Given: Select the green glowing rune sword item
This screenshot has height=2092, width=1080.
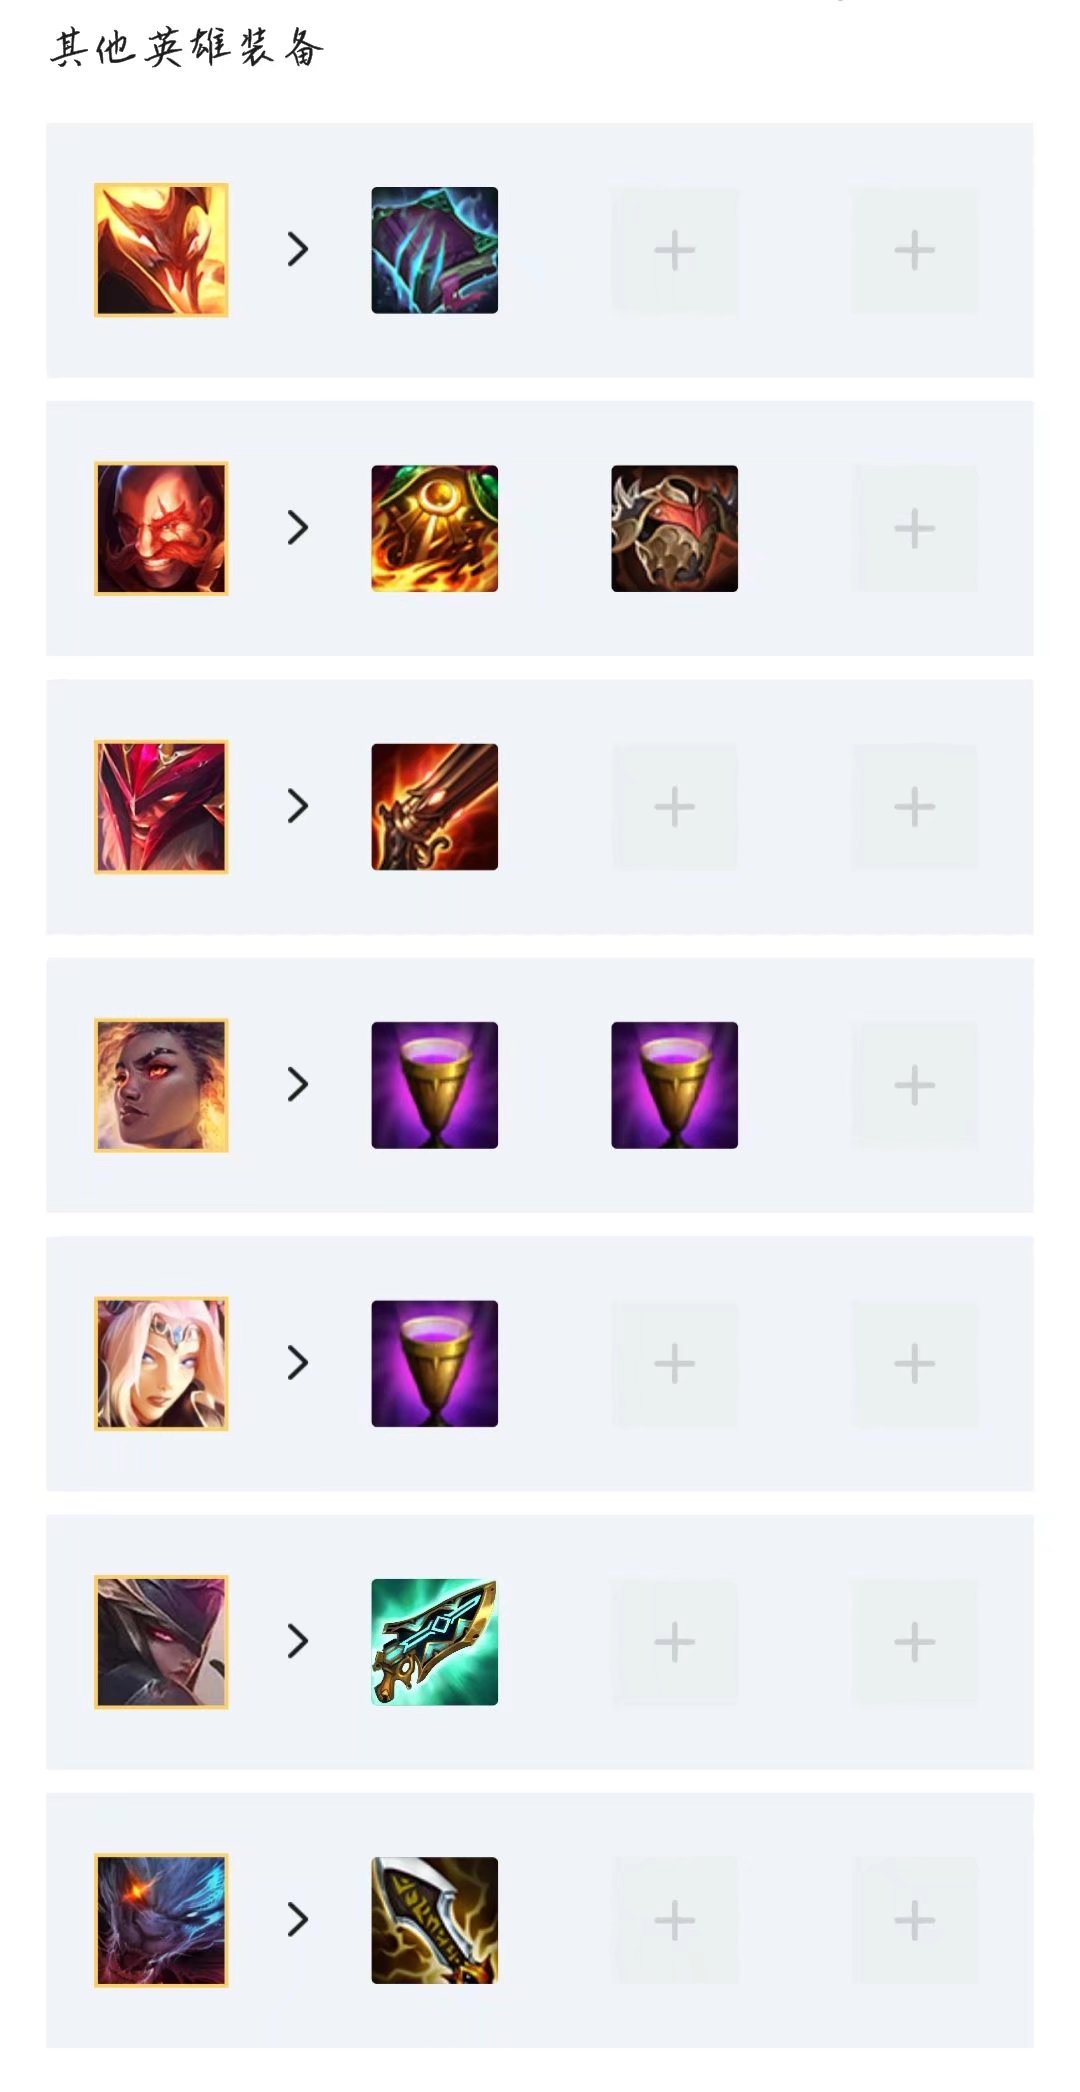Looking at the screenshot, I should pos(435,1642).
